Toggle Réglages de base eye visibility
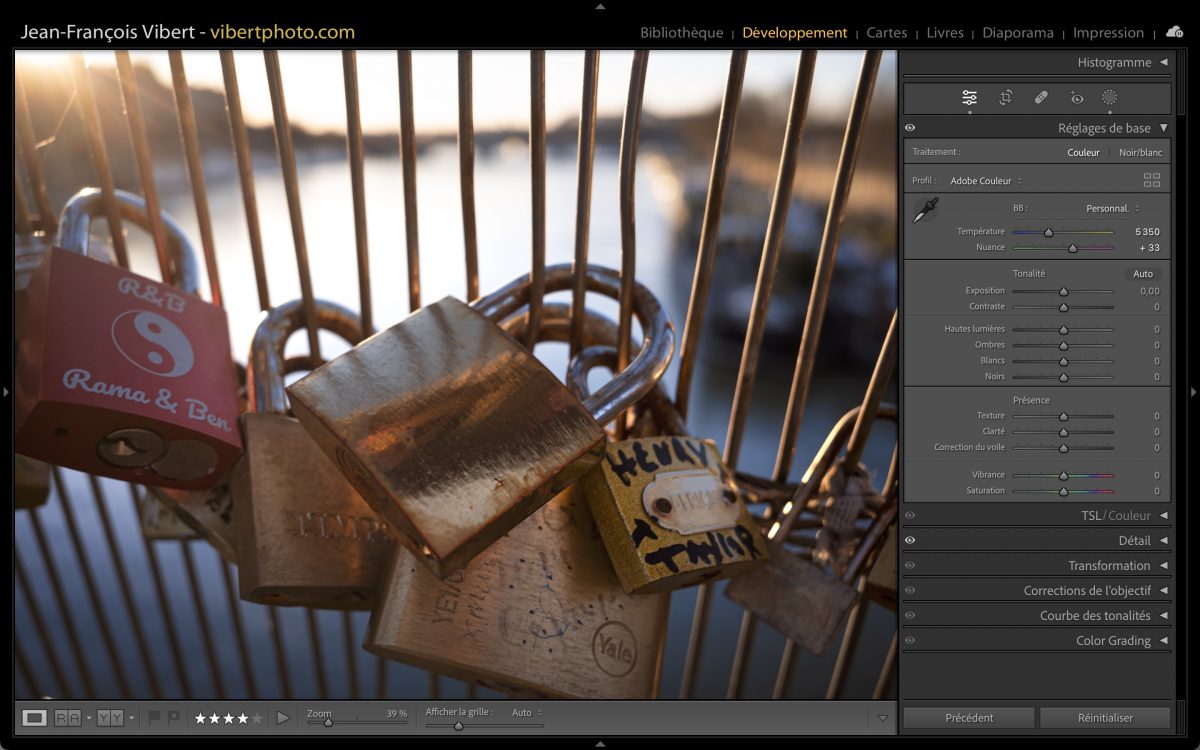The height and width of the screenshot is (750, 1200). [910, 128]
